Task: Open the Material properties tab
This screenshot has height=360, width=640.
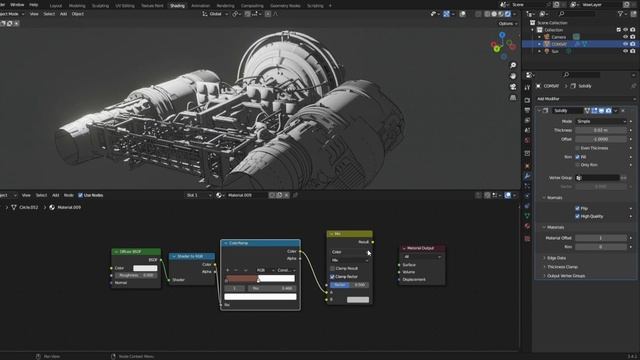Action: tap(527, 226)
